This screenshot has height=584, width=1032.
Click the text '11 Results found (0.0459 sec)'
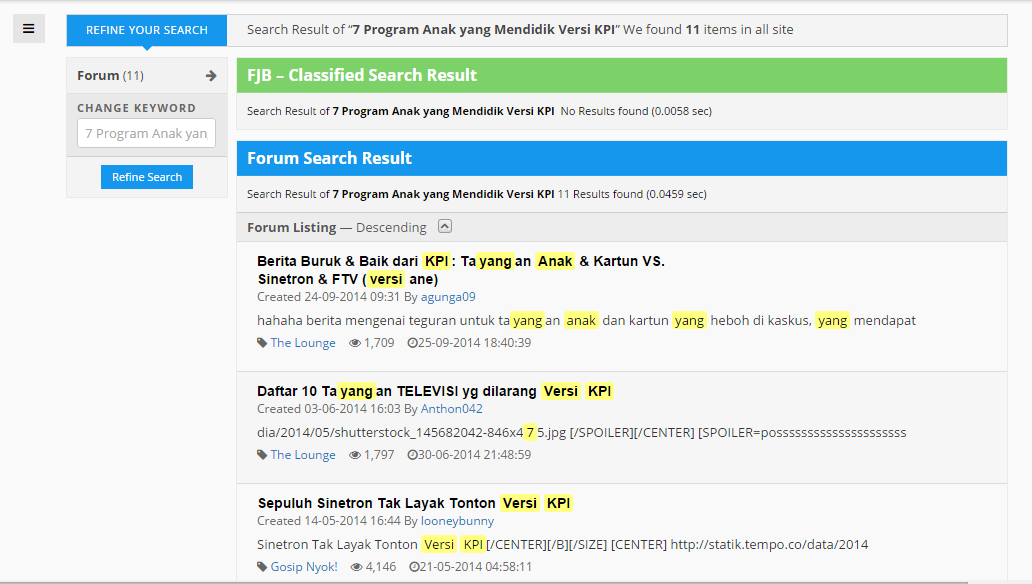click(x=632, y=194)
